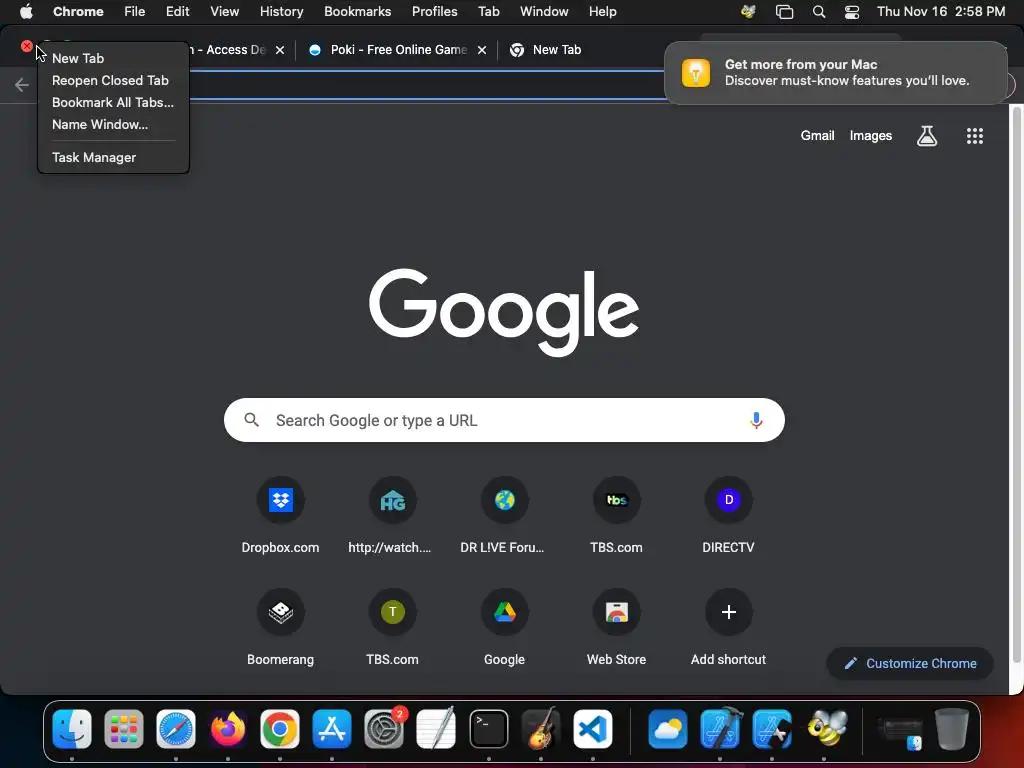1024x768 pixels.
Task: Open the bee app in the Dock
Action: point(827,728)
